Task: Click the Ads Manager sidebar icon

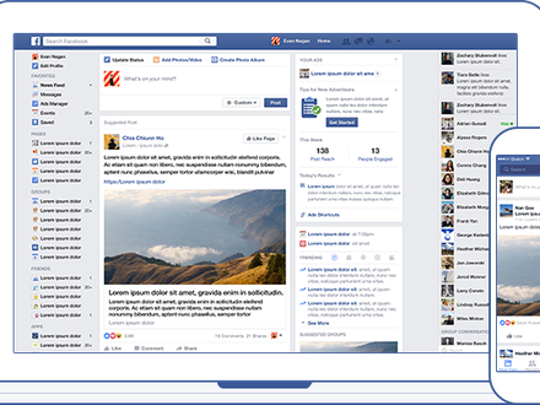Action: (35, 104)
